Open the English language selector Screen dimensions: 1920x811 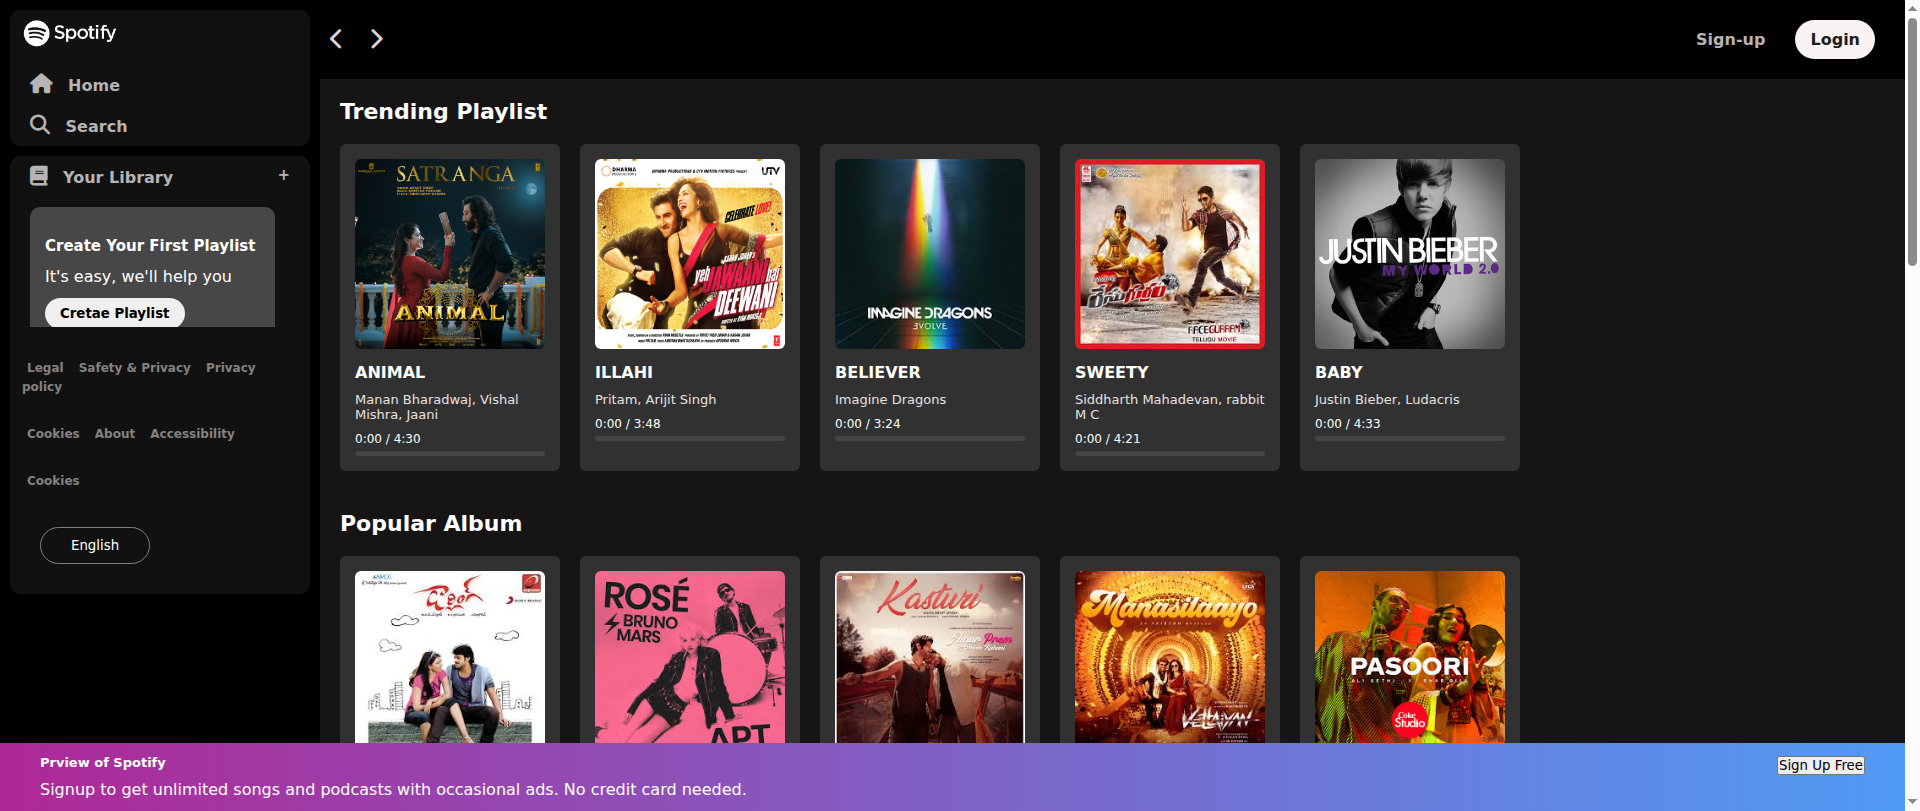click(95, 545)
